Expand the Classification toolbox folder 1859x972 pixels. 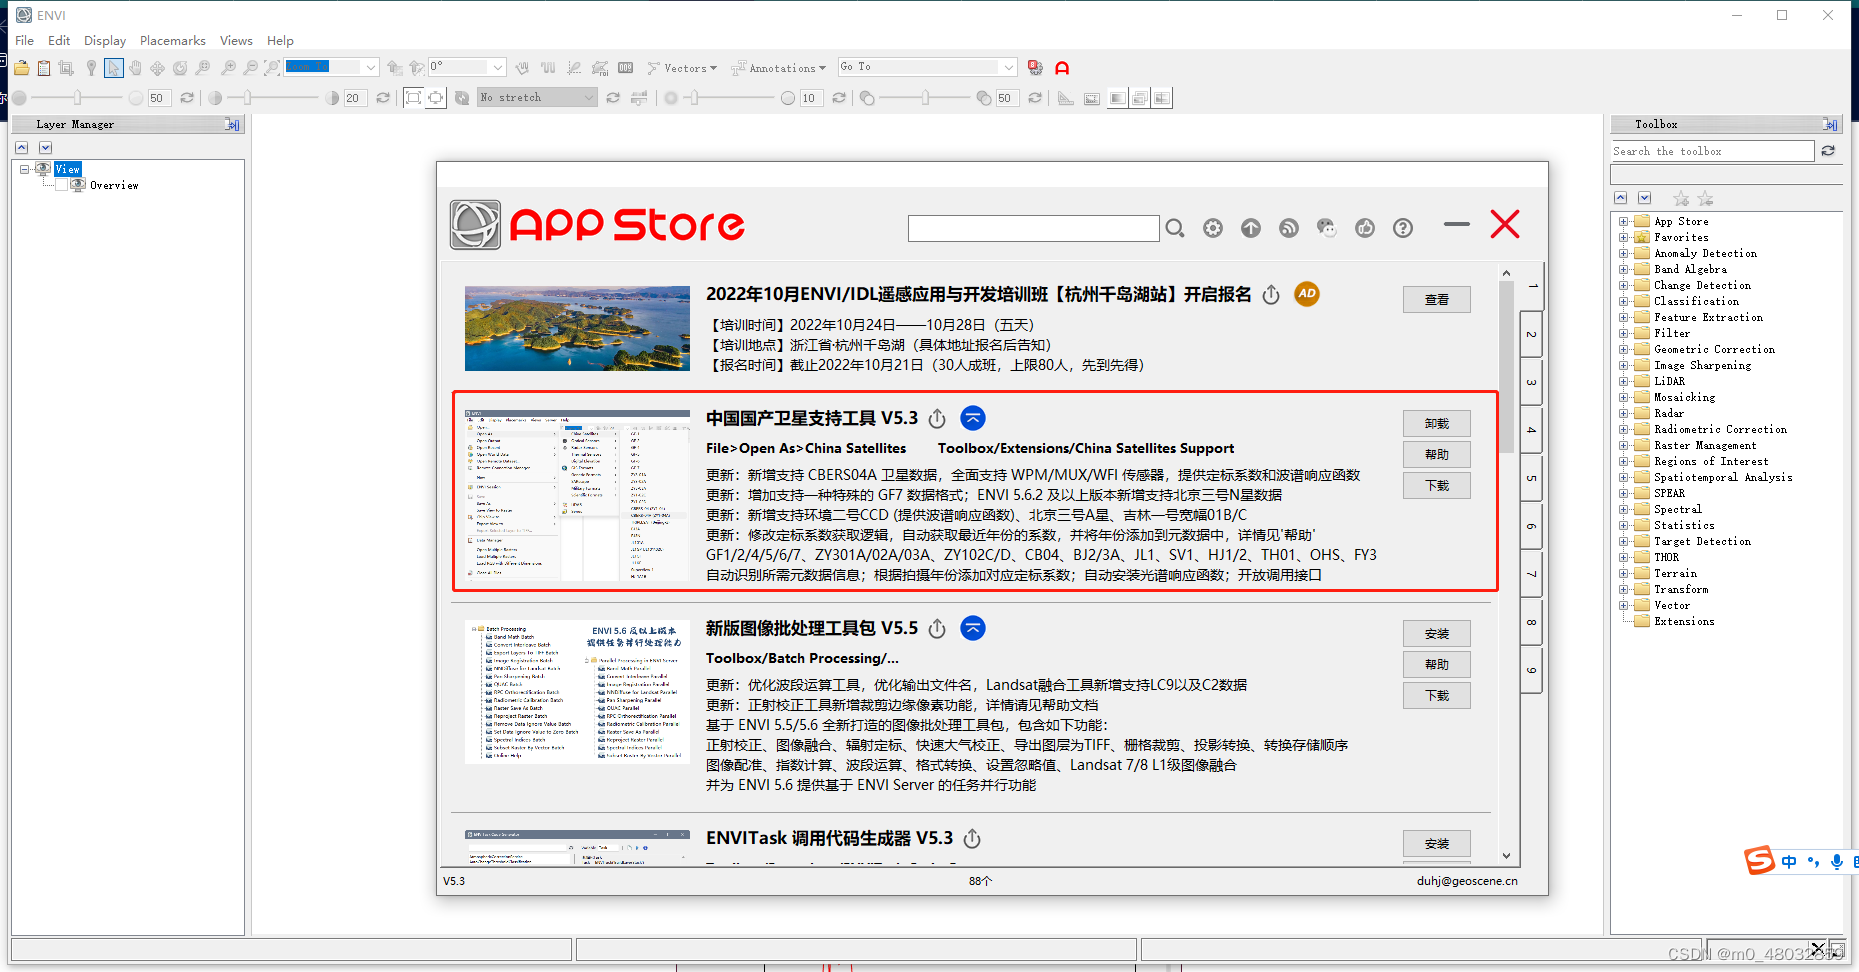(x=1624, y=301)
